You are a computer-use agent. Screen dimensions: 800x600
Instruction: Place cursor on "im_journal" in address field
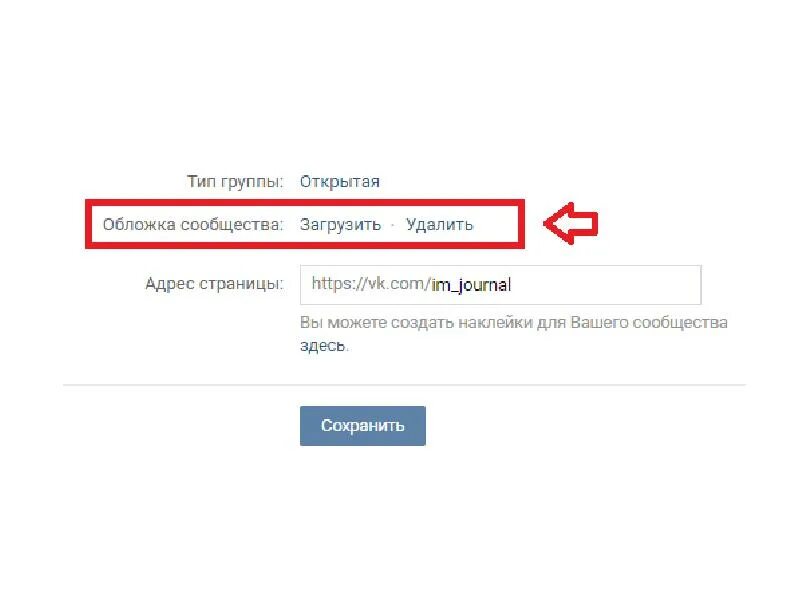(471, 285)
